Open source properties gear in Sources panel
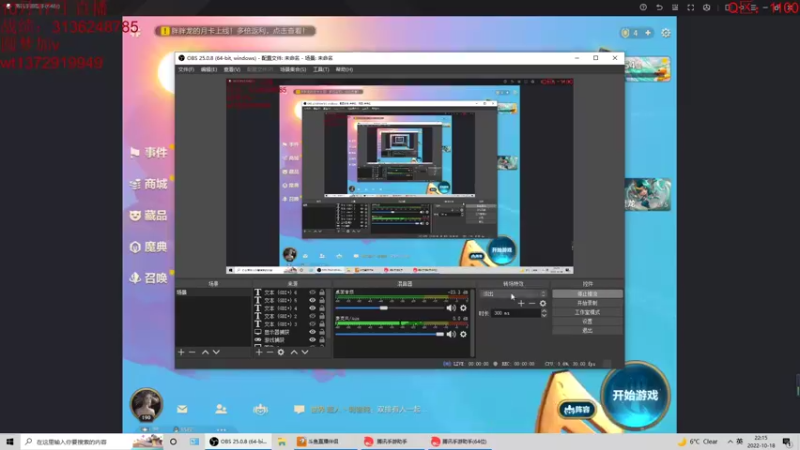This screenshot has width=800, height=450. 281,352
